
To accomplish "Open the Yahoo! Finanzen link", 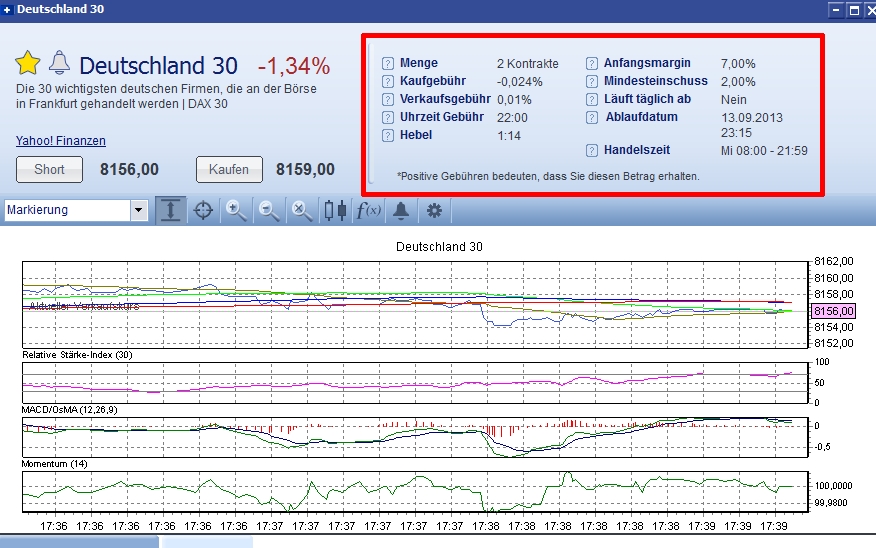I will 60,141.
